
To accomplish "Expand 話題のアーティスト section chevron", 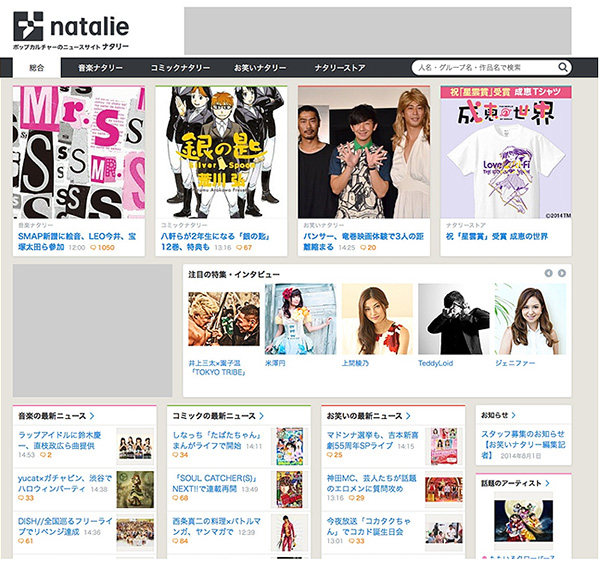I will [x=547, y=483].
